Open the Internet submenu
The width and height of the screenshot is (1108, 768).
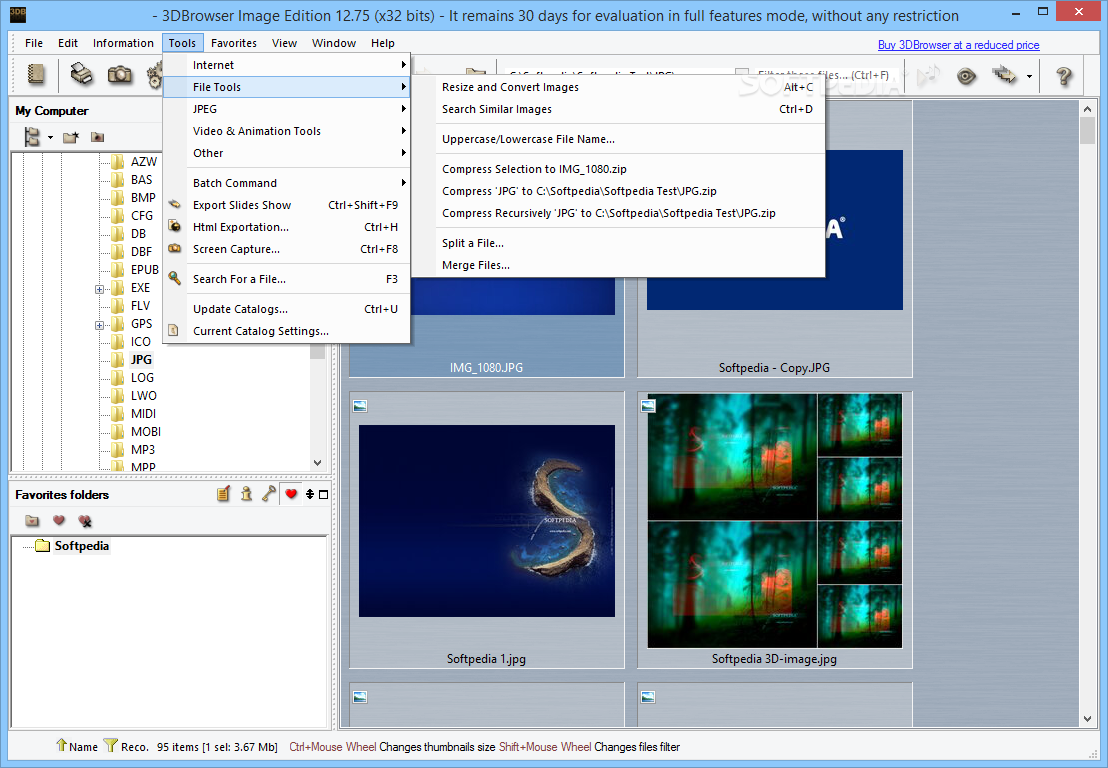coord(287,65)
